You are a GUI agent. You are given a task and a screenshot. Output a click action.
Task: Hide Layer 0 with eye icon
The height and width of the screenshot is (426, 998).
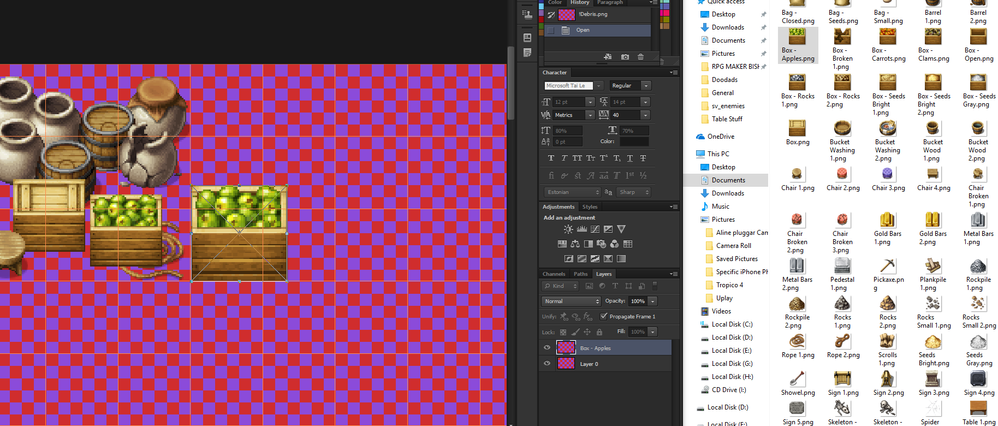pyautogui.click(x=547, y=364)
